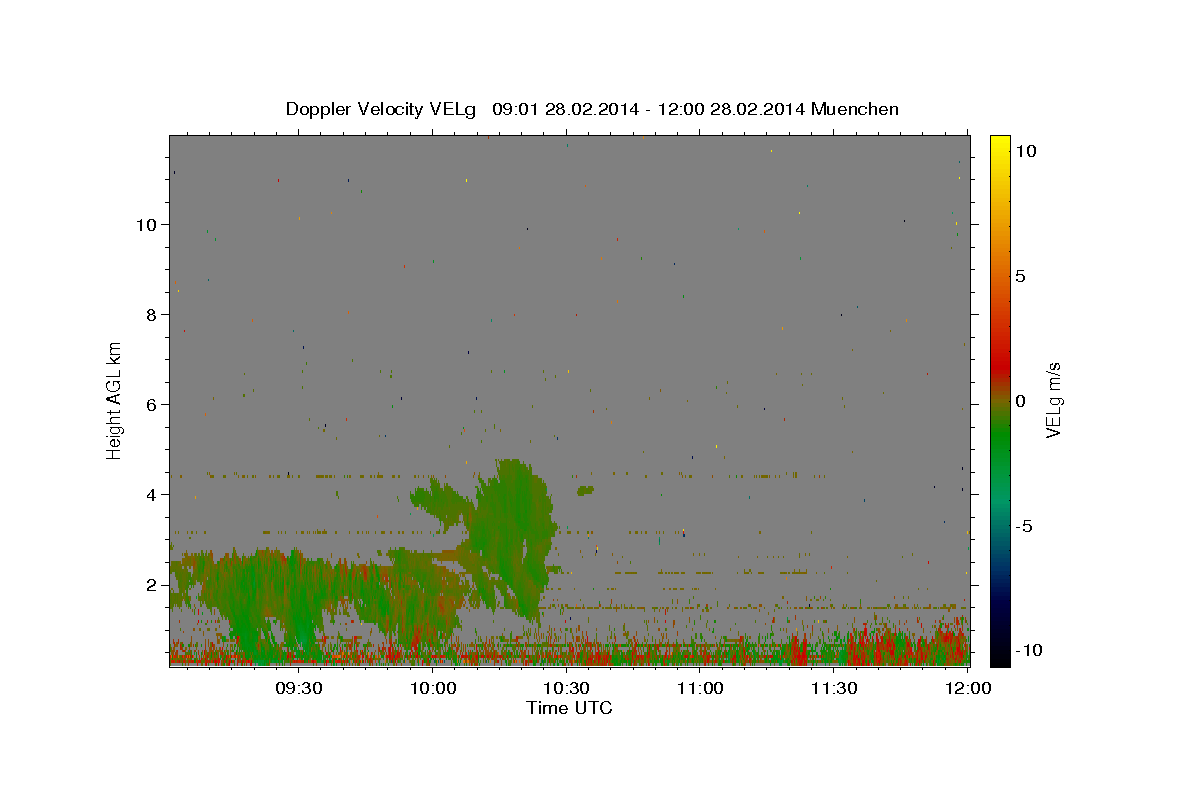The width and height of the screenshot is (1200, 800).
Task: Click the 11:30 time tick label
Action: pos(834,688)
